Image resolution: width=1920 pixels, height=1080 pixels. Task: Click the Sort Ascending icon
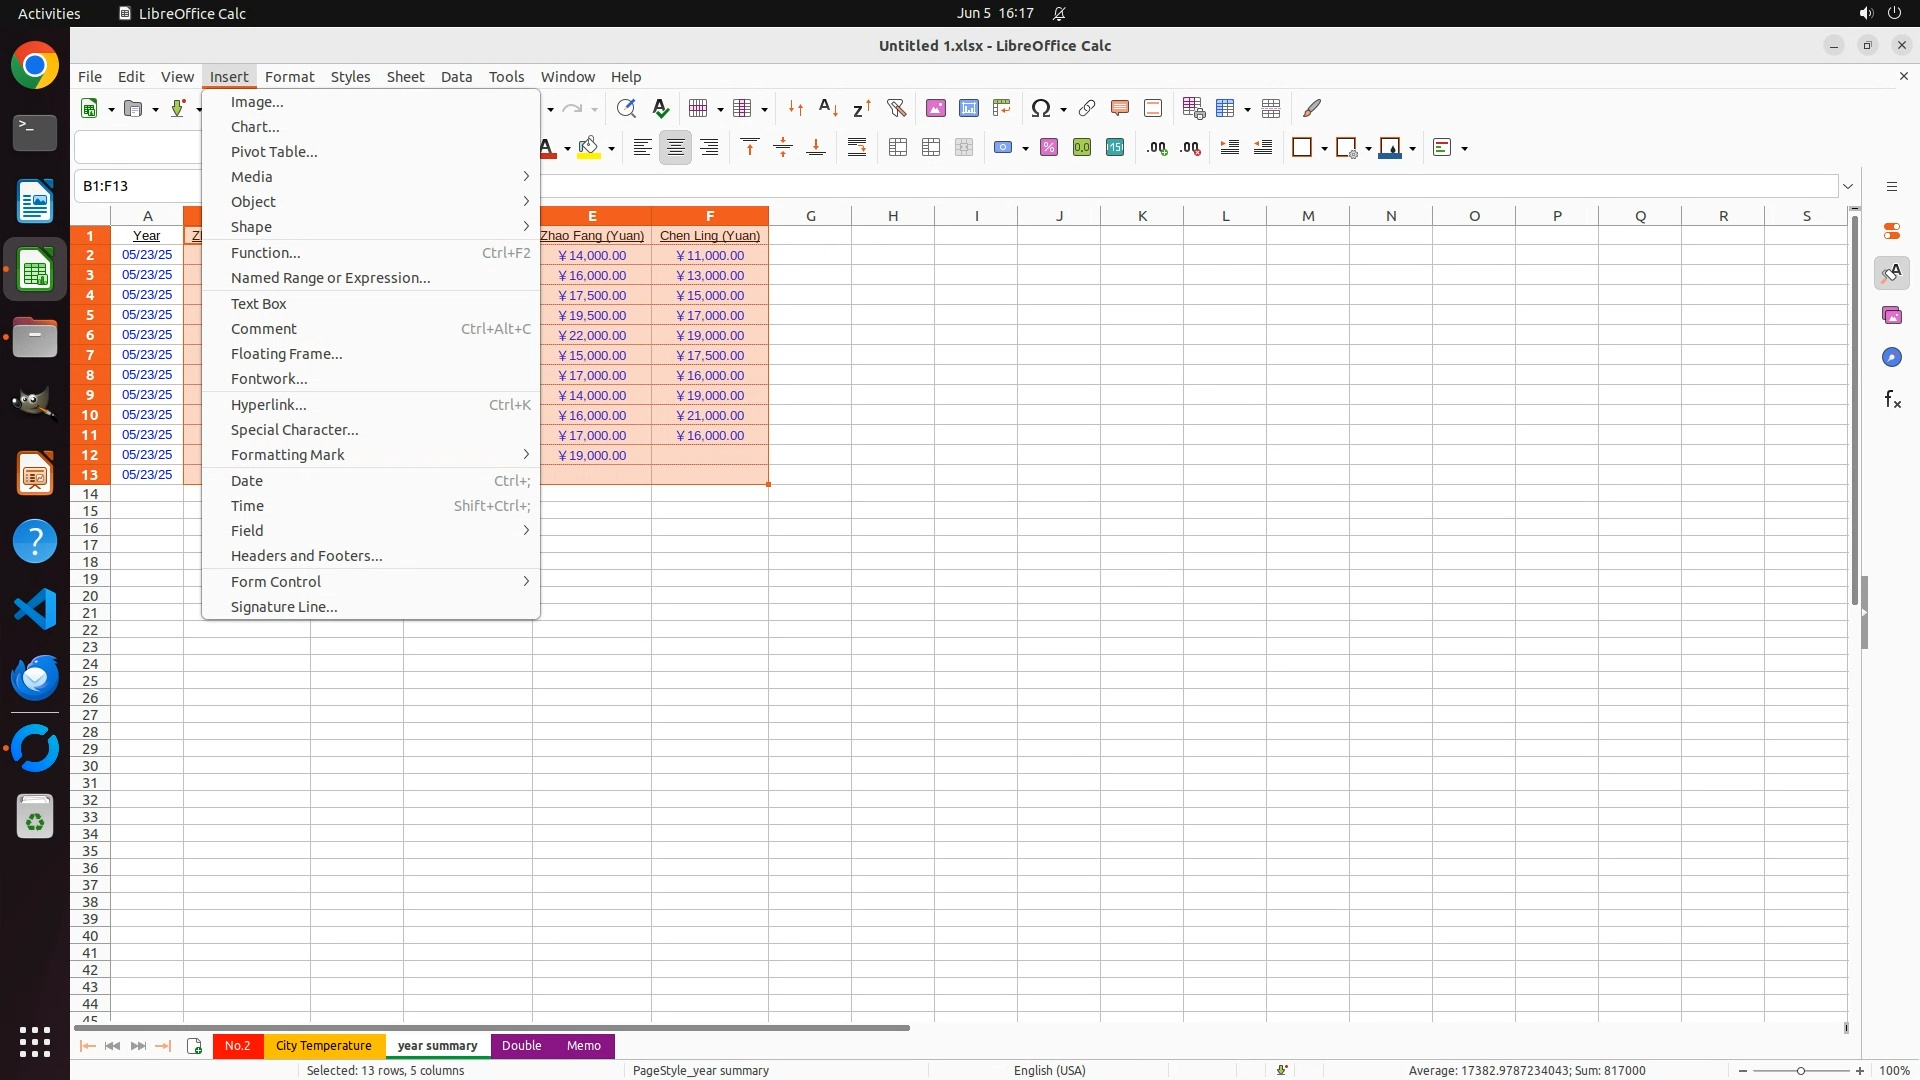828,108
